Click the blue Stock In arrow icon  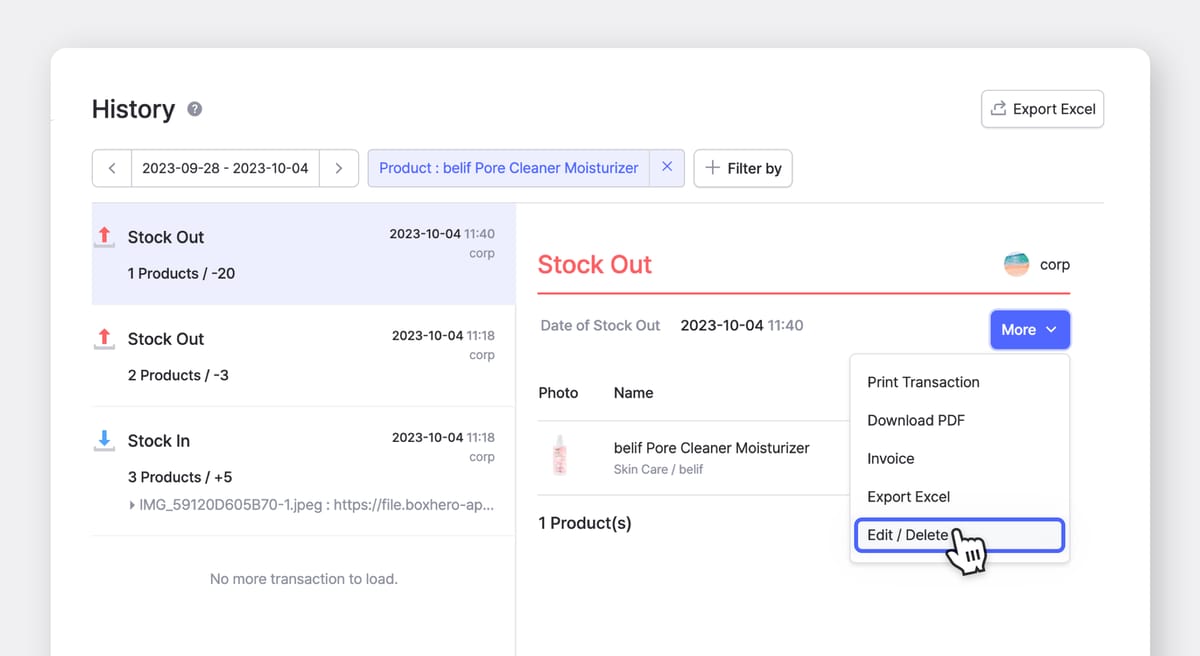(104, 438)
